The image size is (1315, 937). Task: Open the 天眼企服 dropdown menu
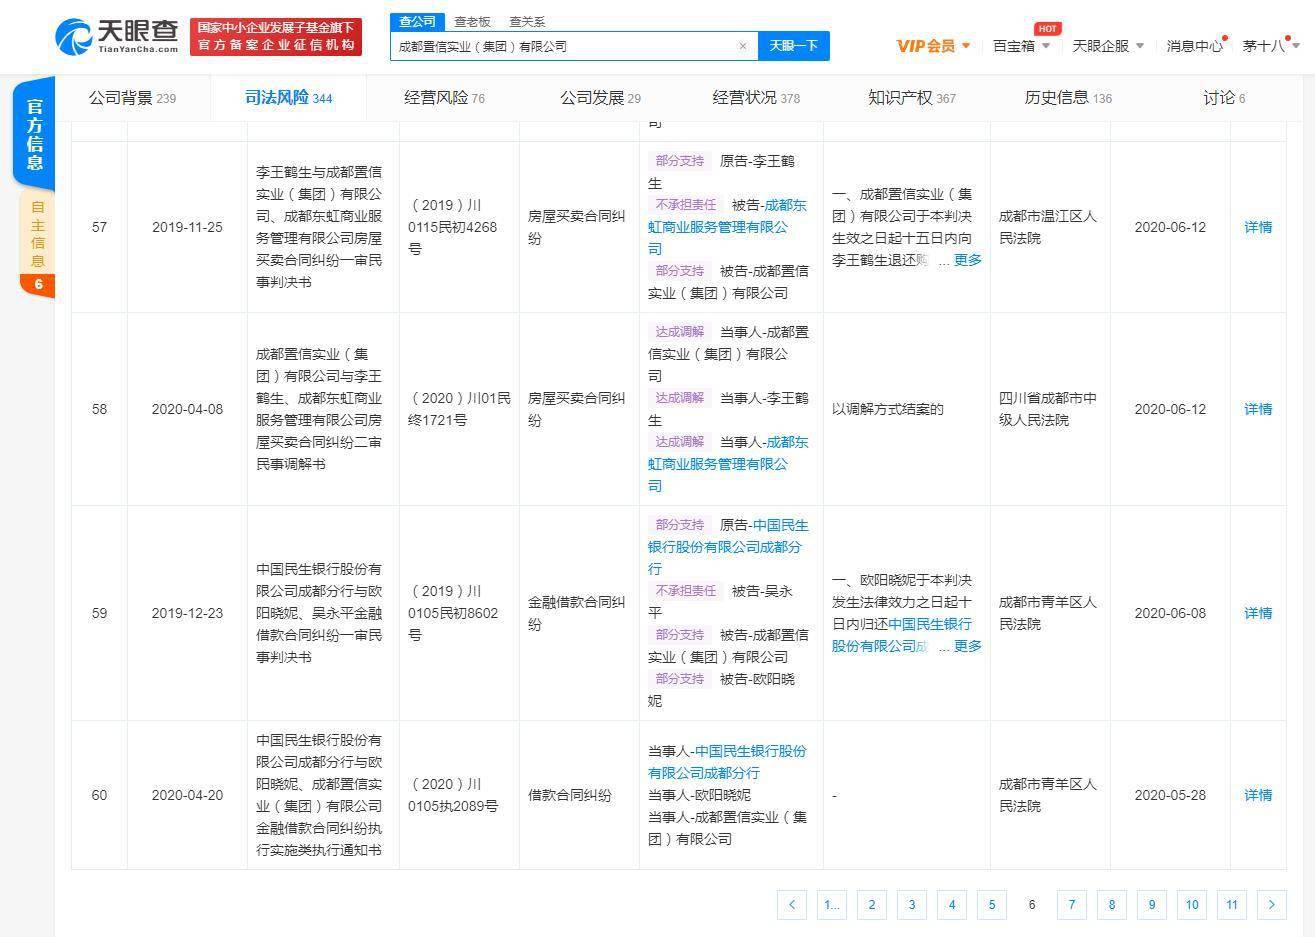[1108, 46]
